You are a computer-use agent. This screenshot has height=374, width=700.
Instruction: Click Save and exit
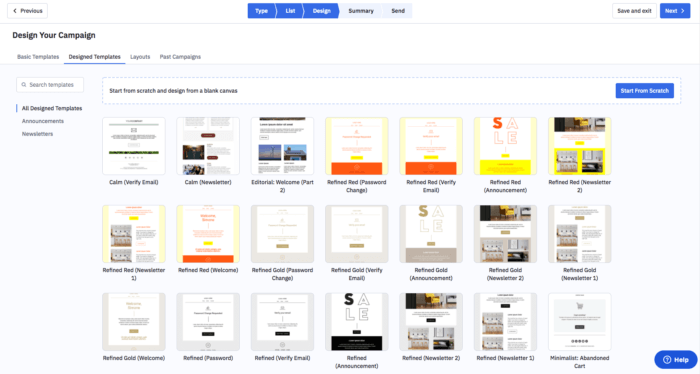coord(634,11)
